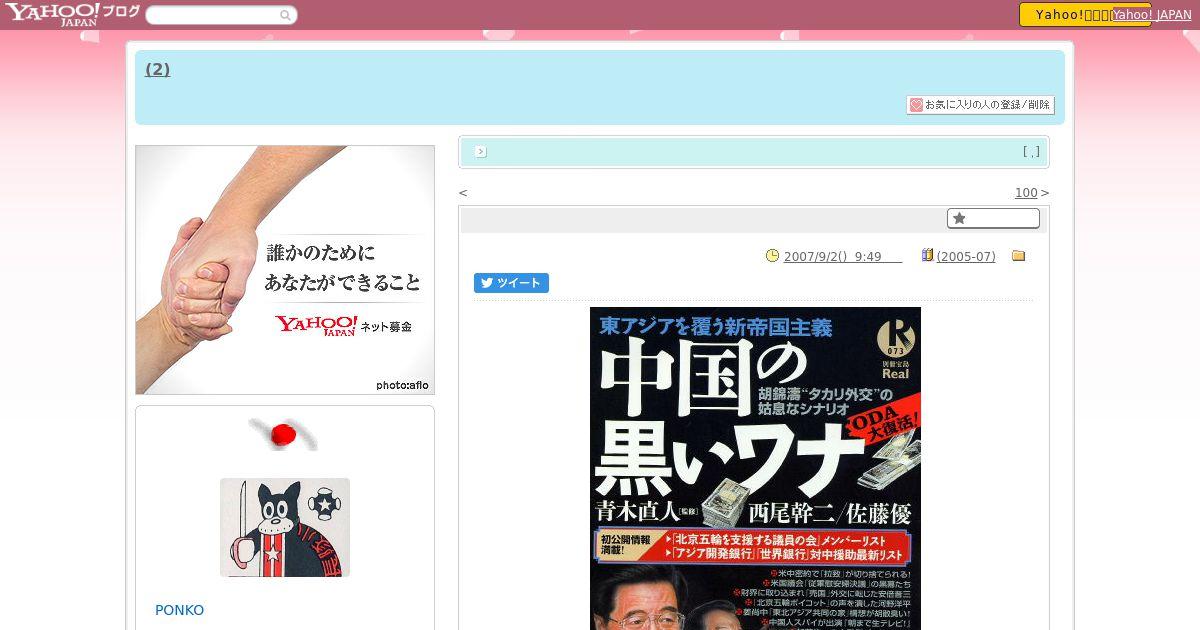Click the star favorite button
Screen dimensions: 1200x630
[x=993, y=218]
